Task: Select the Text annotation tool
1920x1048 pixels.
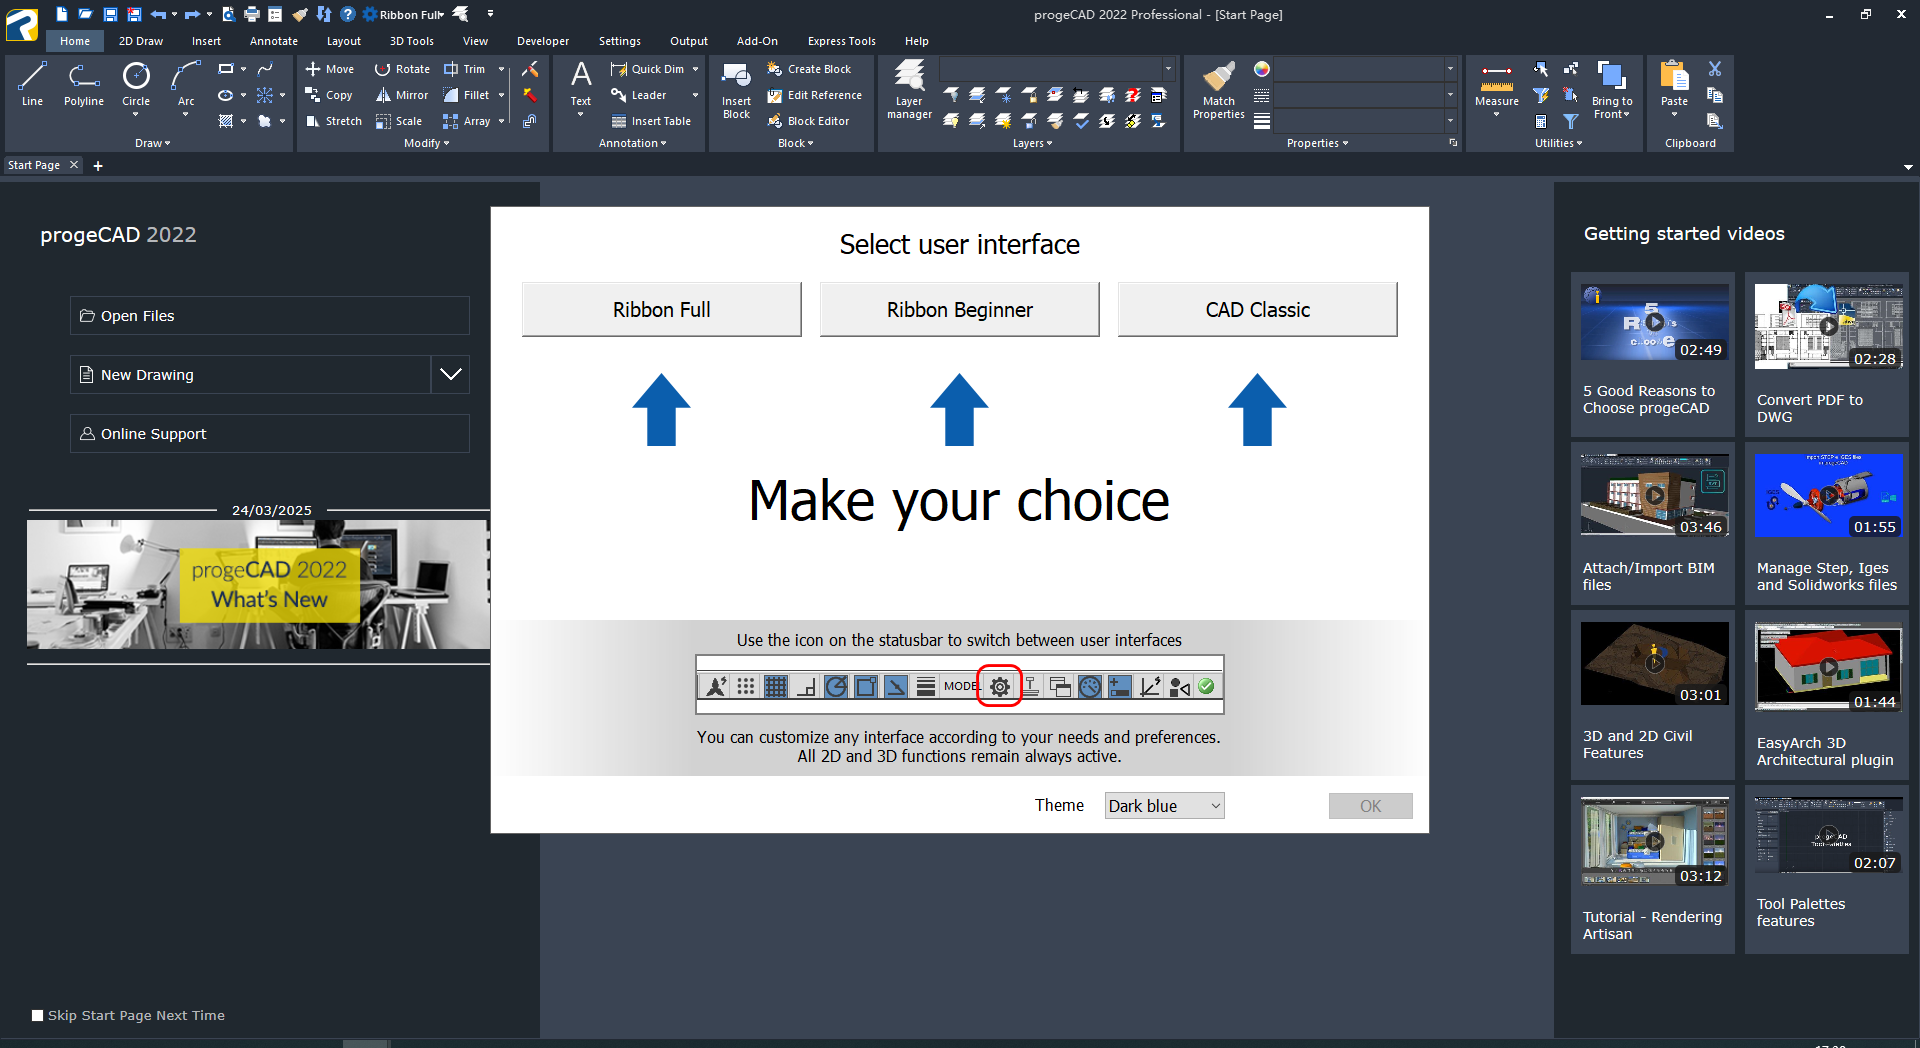Action: 581,84
